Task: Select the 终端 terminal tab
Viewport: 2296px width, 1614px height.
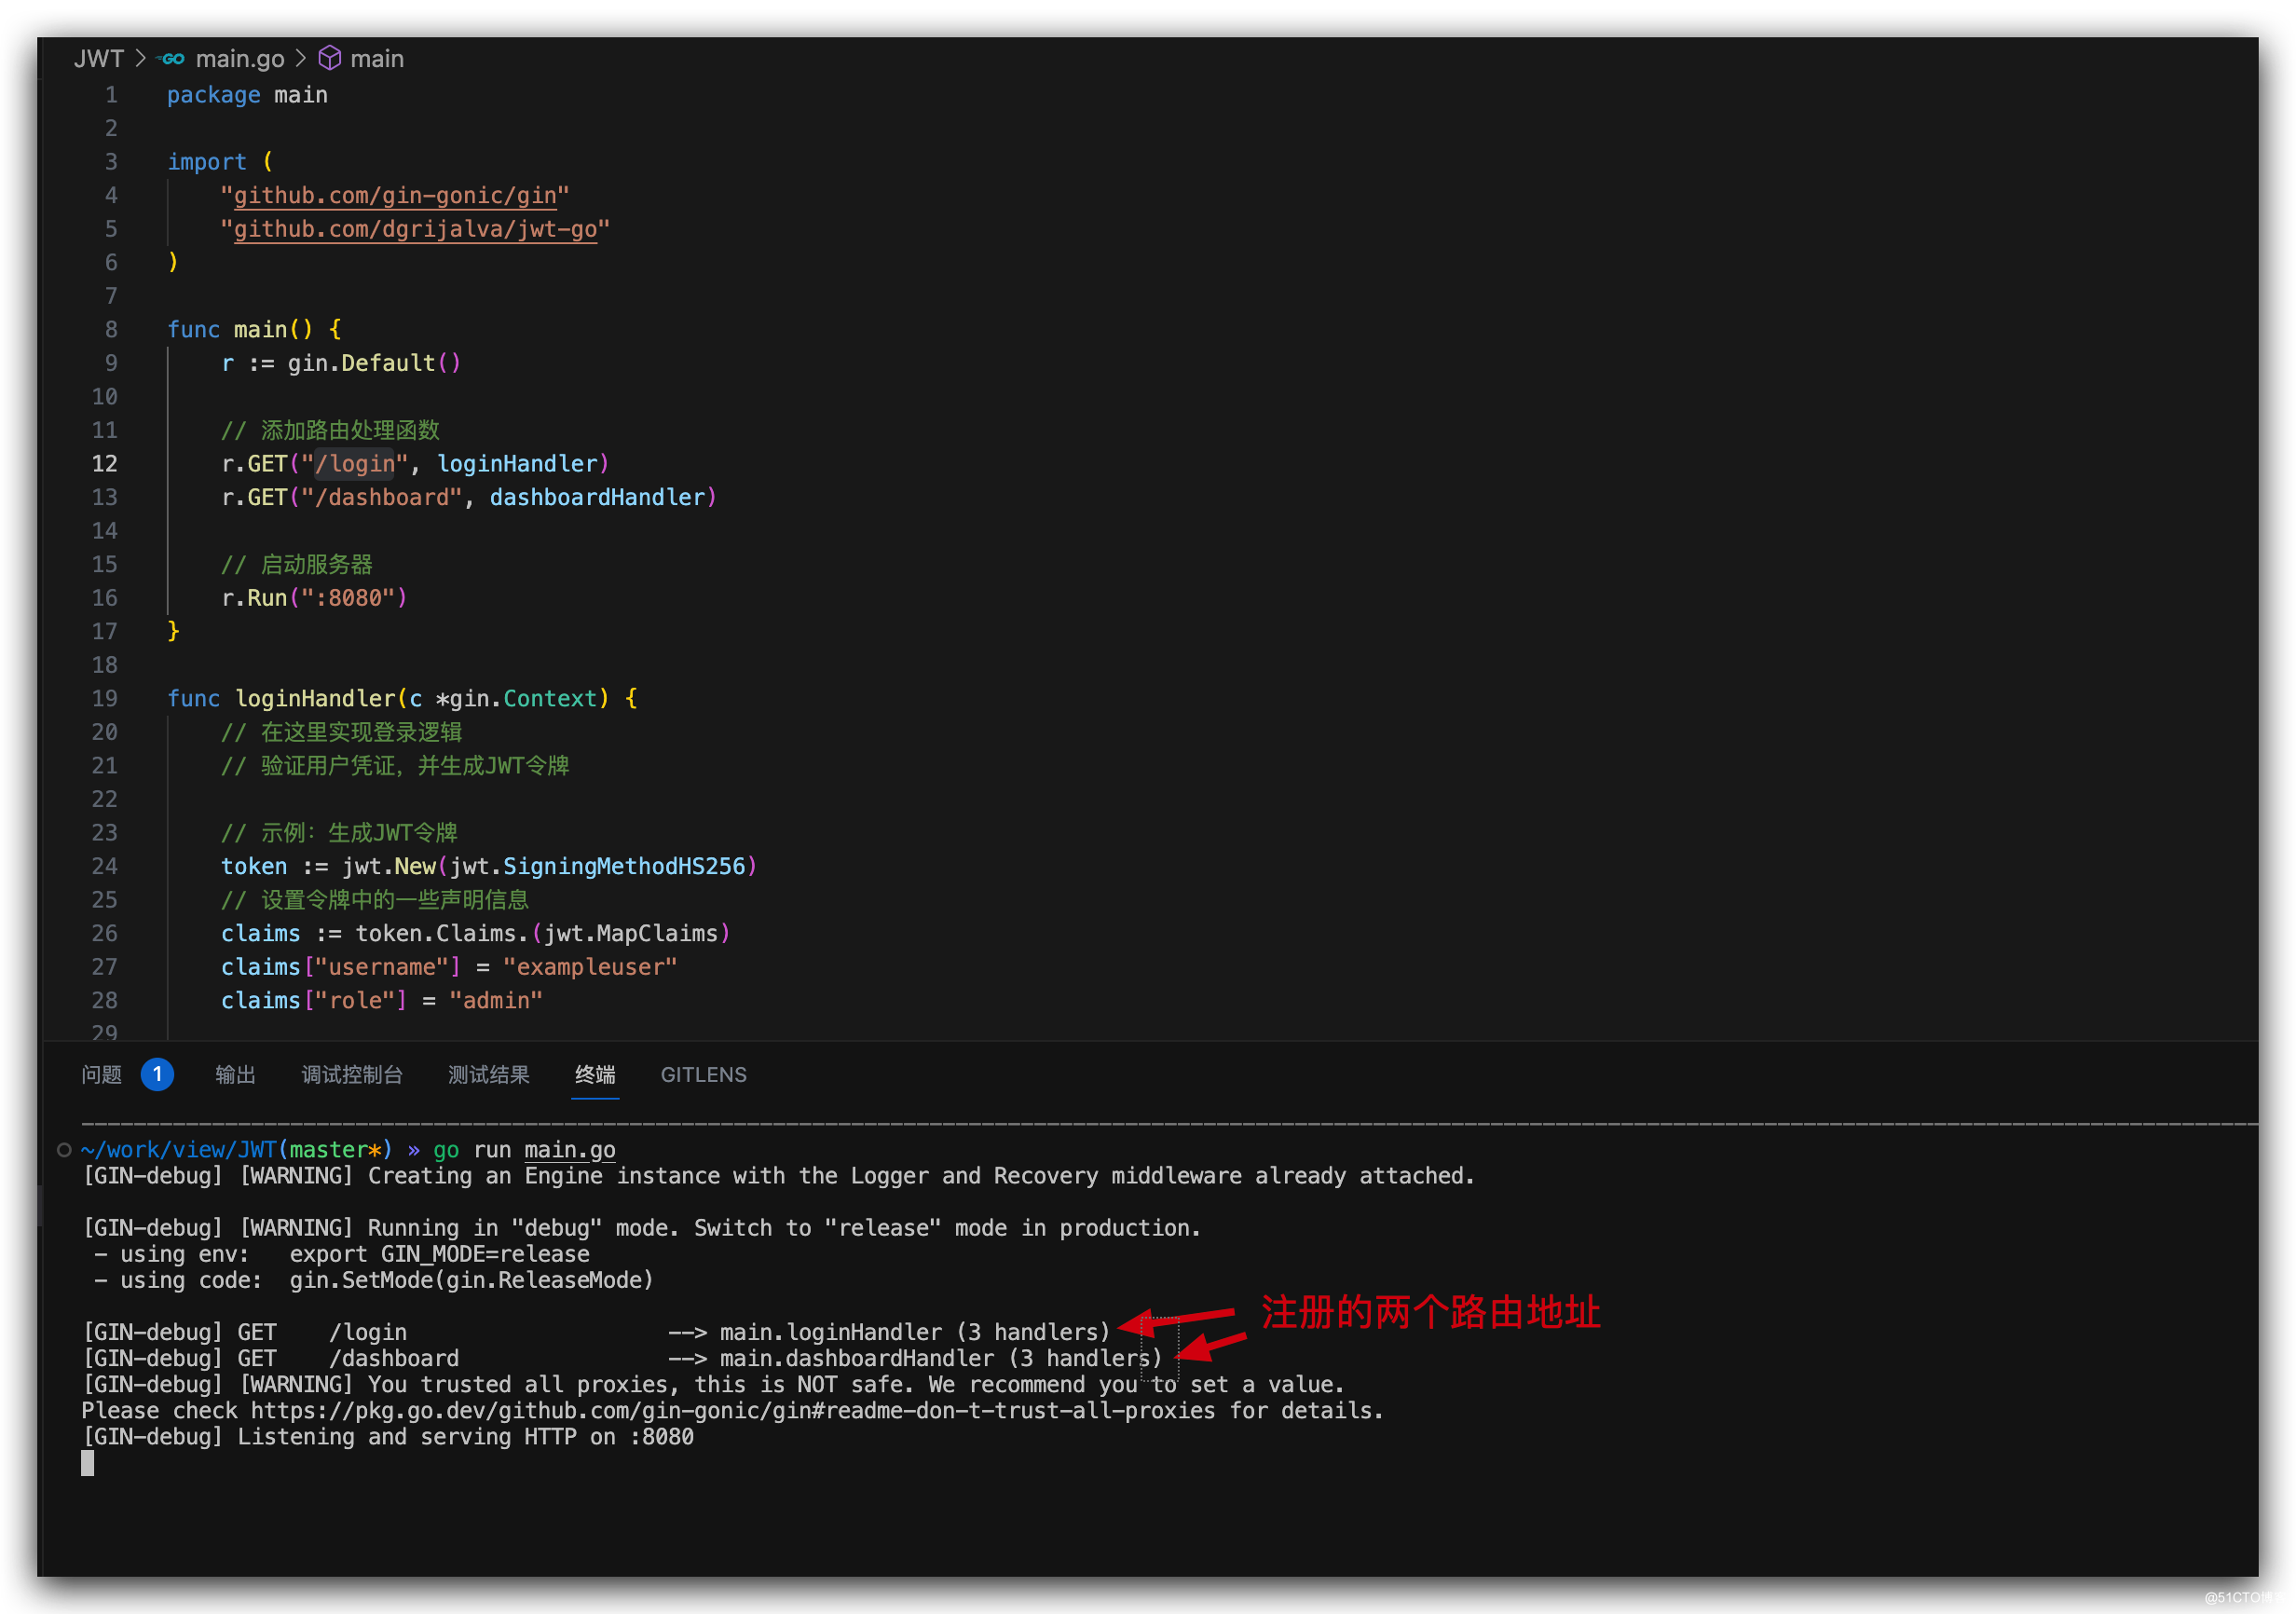Action: tap(595, 1075)
